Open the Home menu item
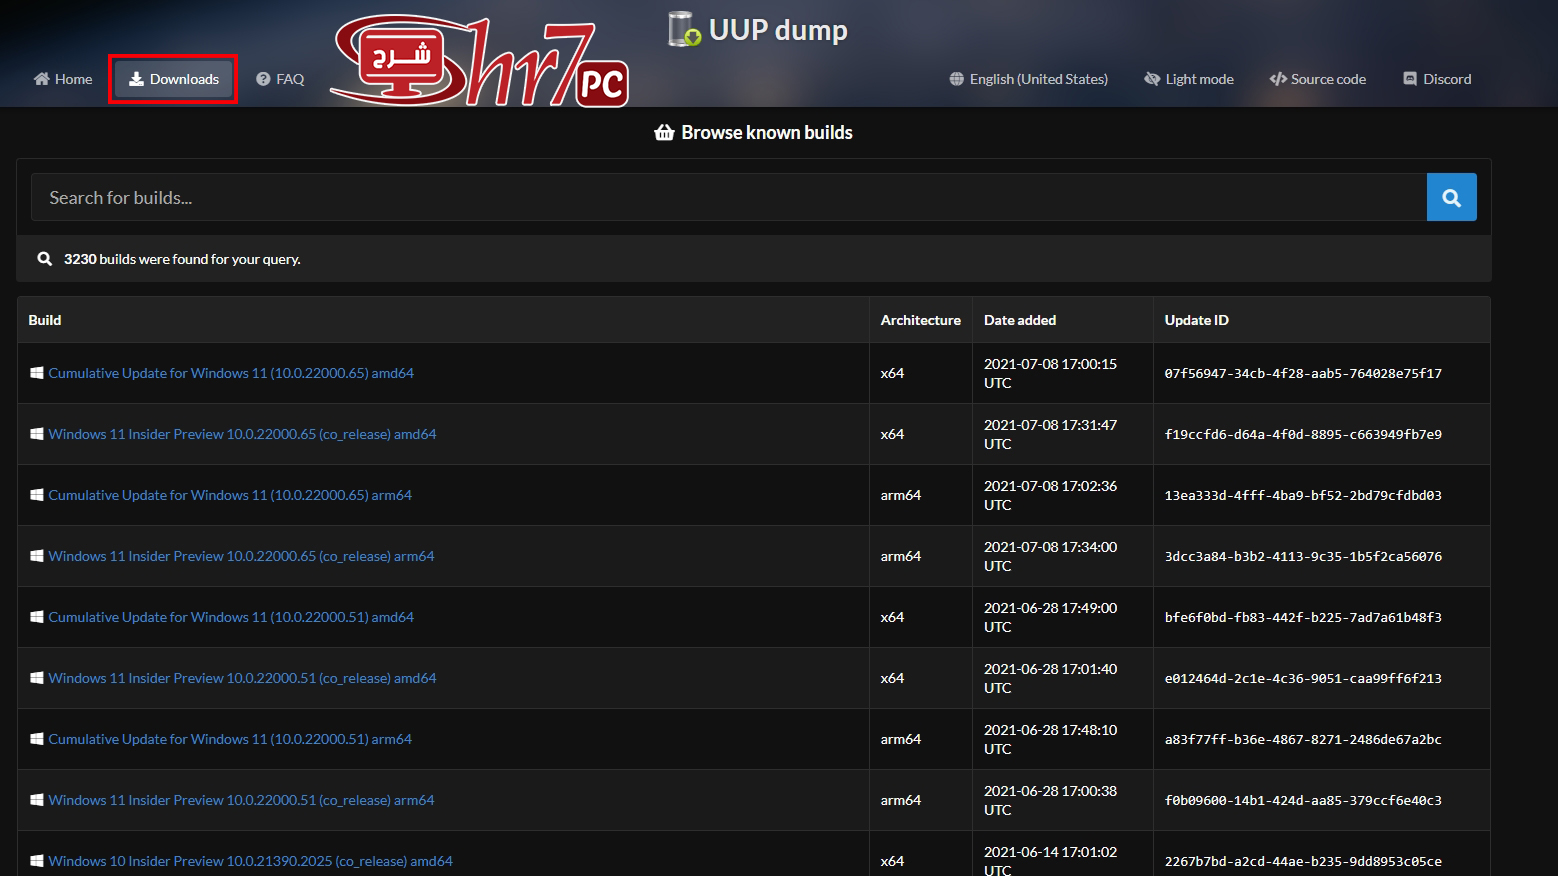The height and width of the screenshot is (876, 1558). pyautogui.click(x=63, y=79)
